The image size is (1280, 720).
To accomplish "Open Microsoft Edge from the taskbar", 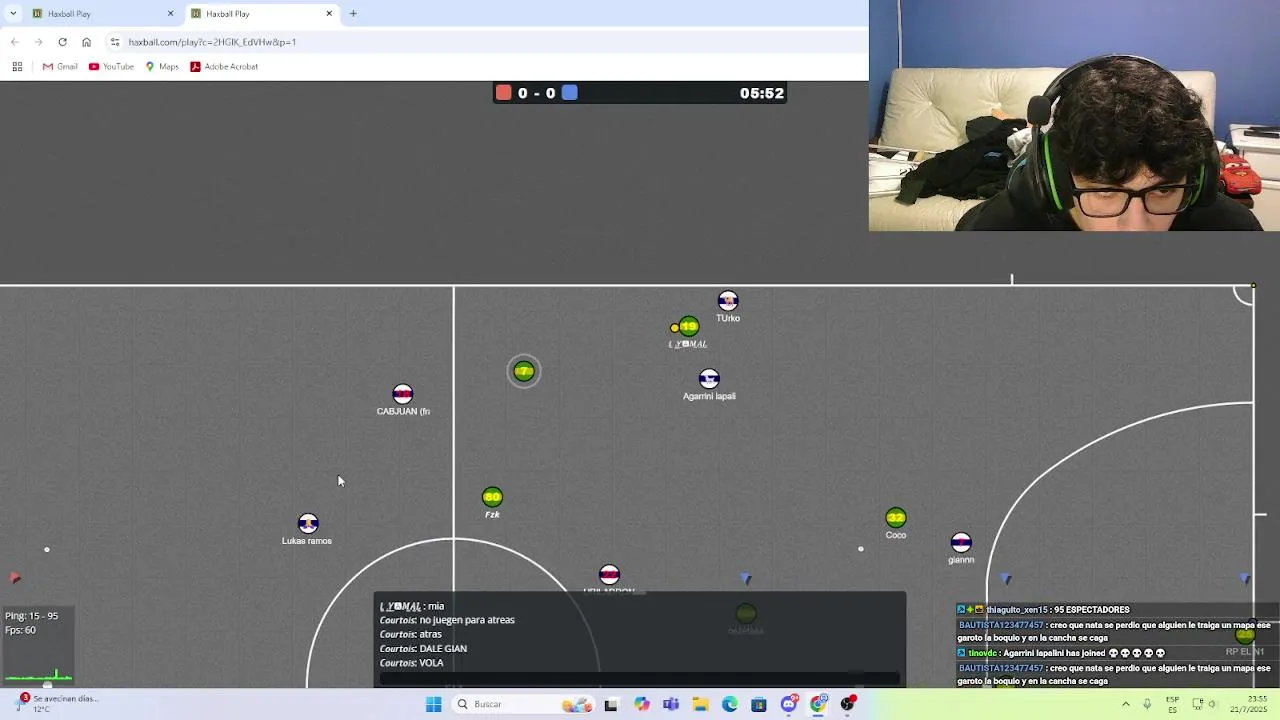I will coord(730,704).
